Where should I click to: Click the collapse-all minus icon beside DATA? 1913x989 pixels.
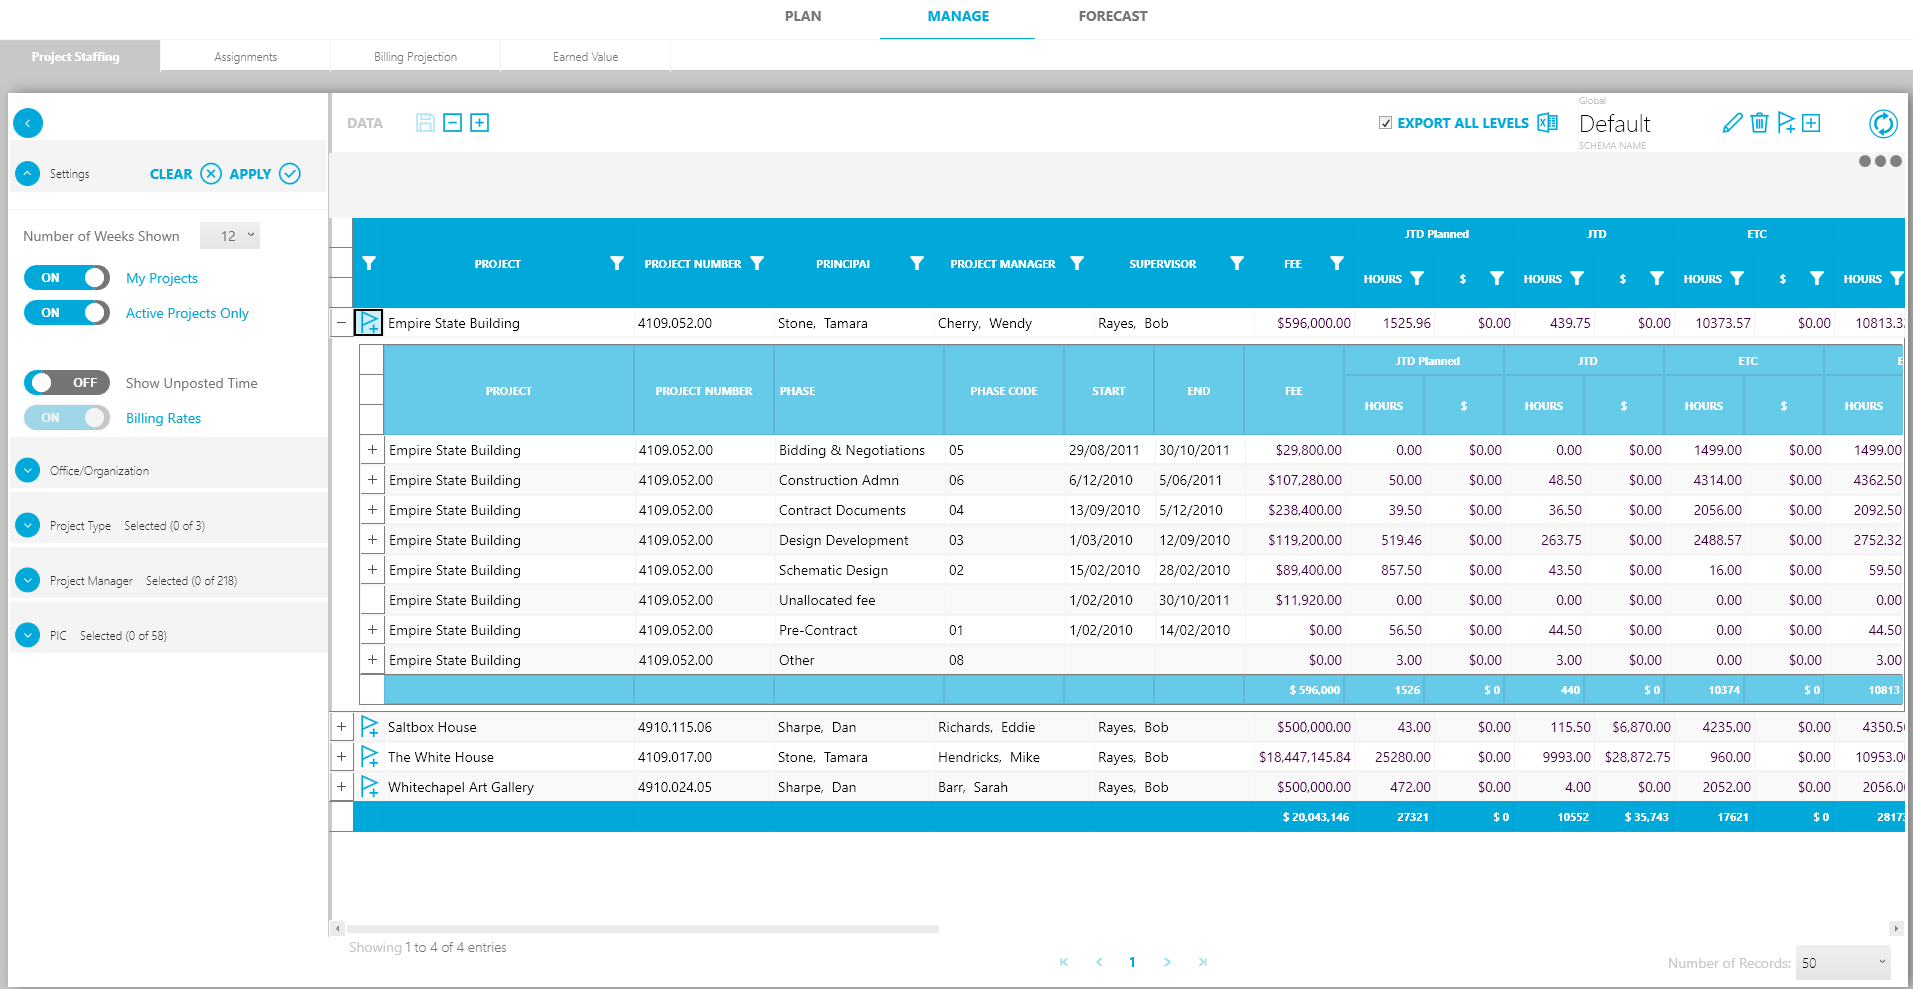[x=452, y=122]
